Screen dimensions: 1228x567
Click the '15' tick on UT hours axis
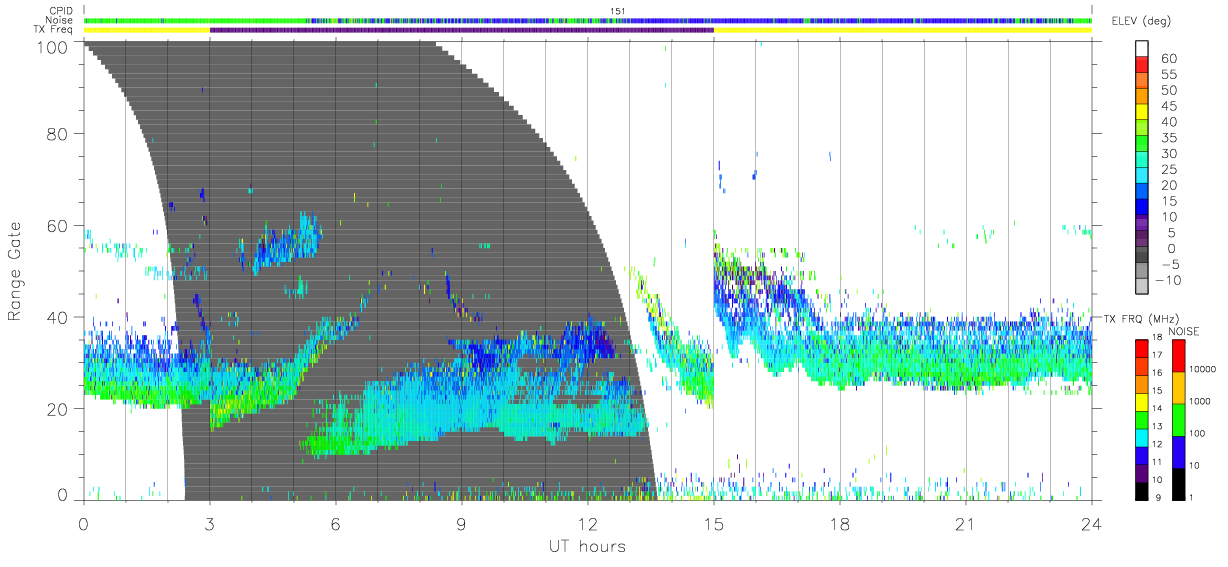(713, 524)
